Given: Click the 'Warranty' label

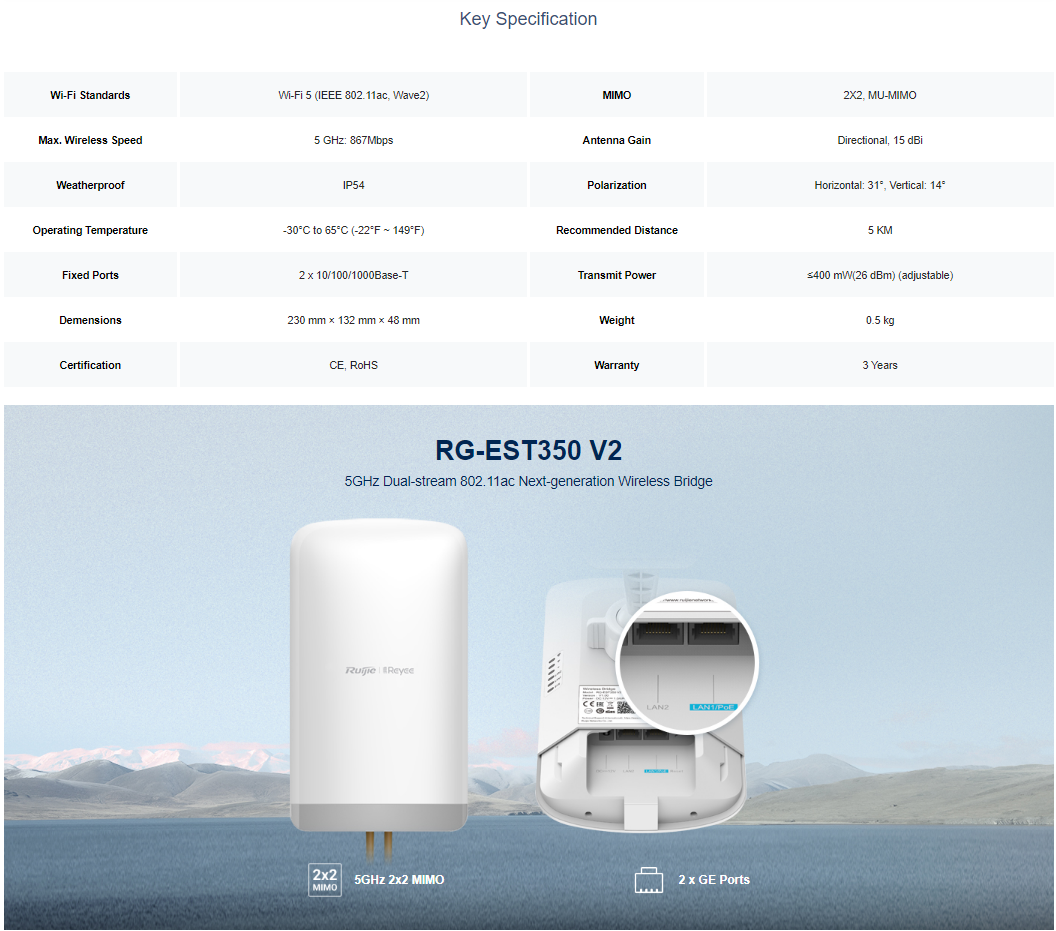Looking at the screenshot, I should click(617, 365).
